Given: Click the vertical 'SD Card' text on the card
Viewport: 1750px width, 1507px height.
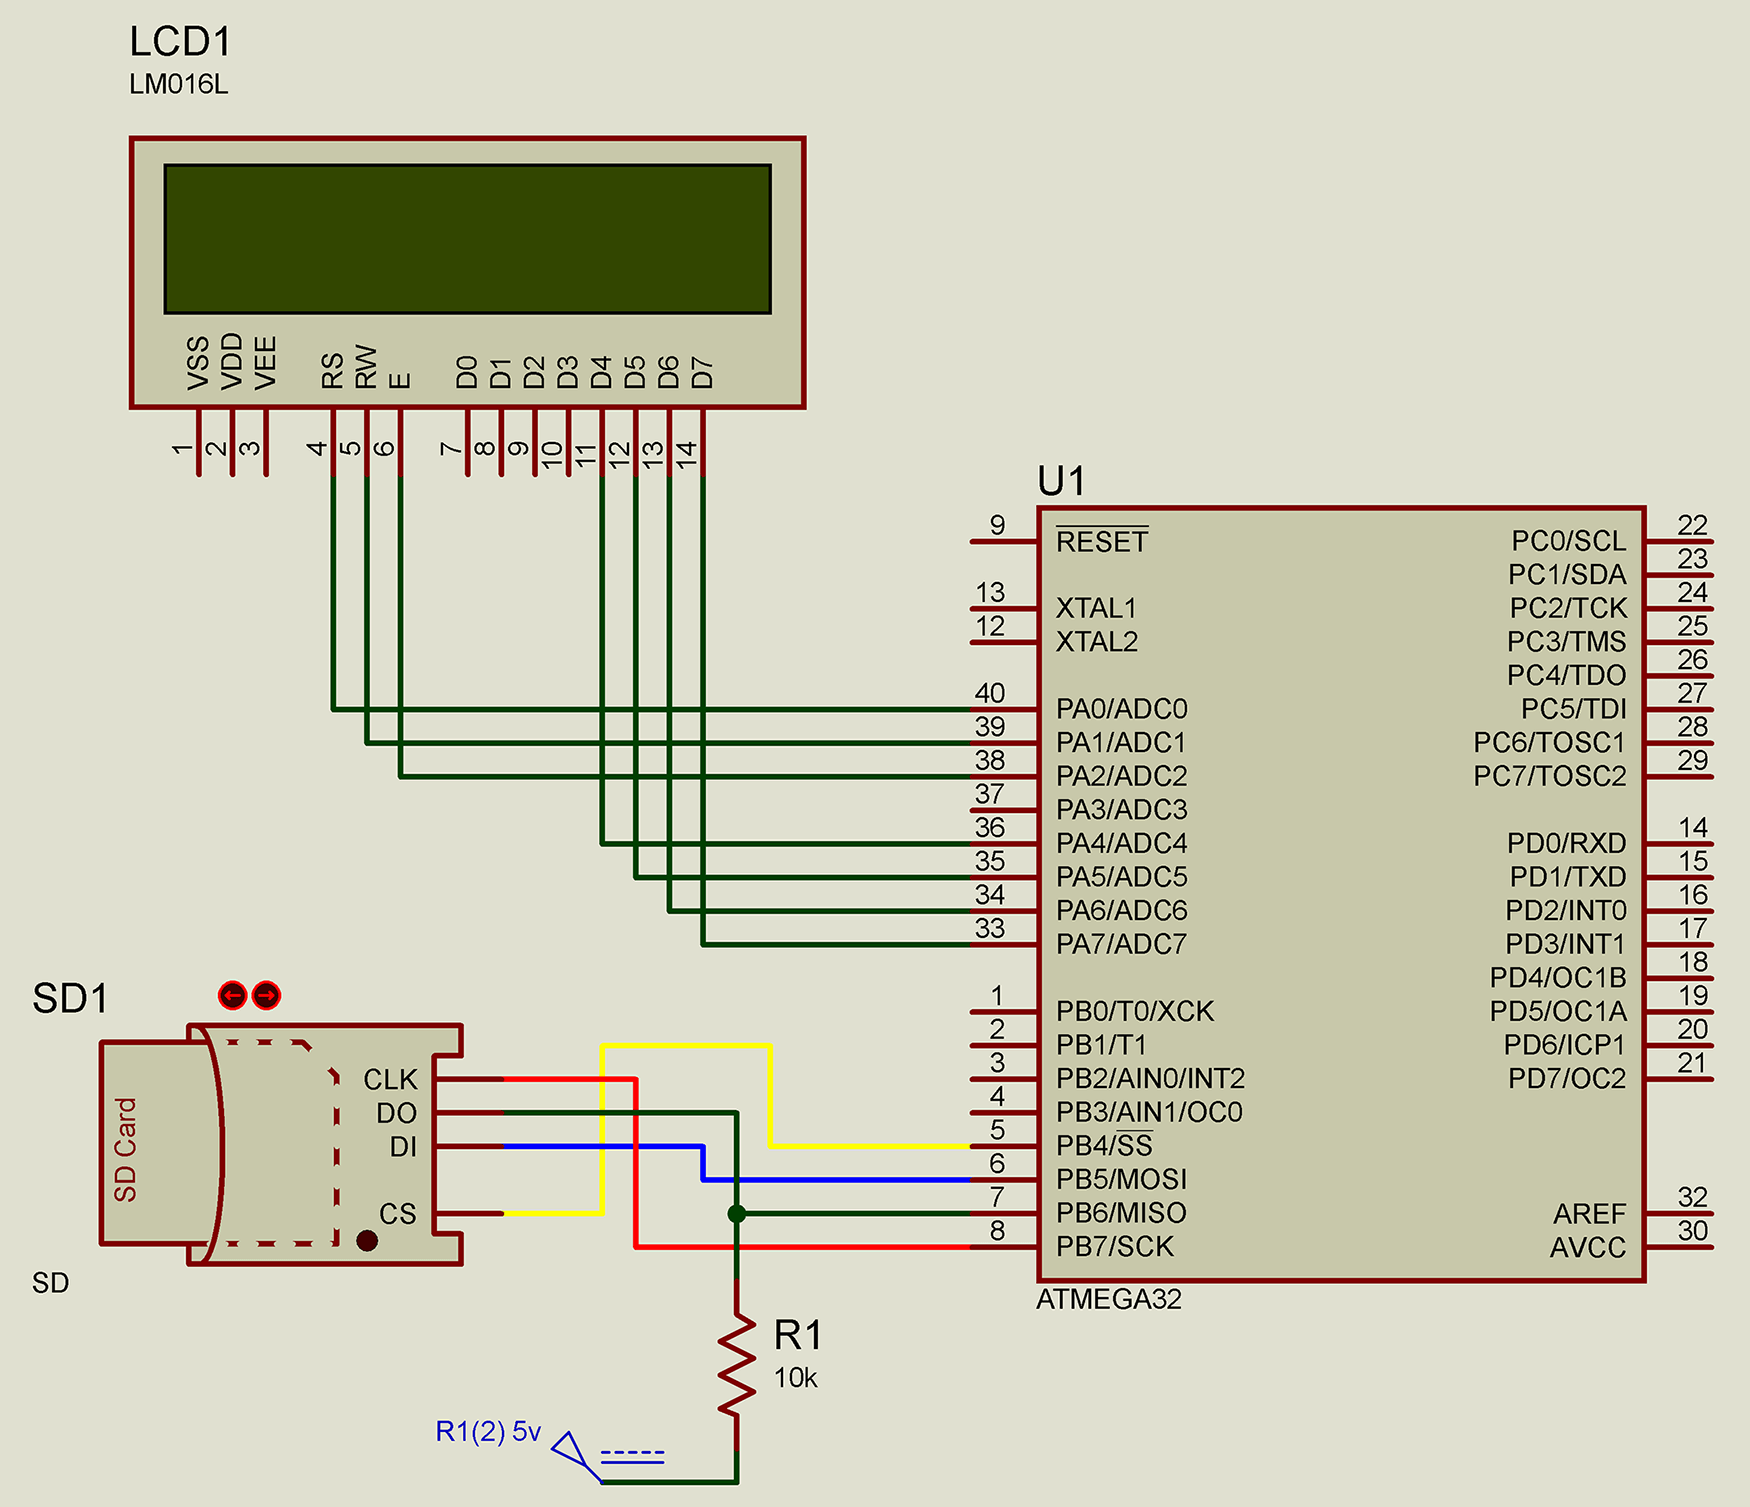Looking at the screenshot, I should (x=125, y=1149).
